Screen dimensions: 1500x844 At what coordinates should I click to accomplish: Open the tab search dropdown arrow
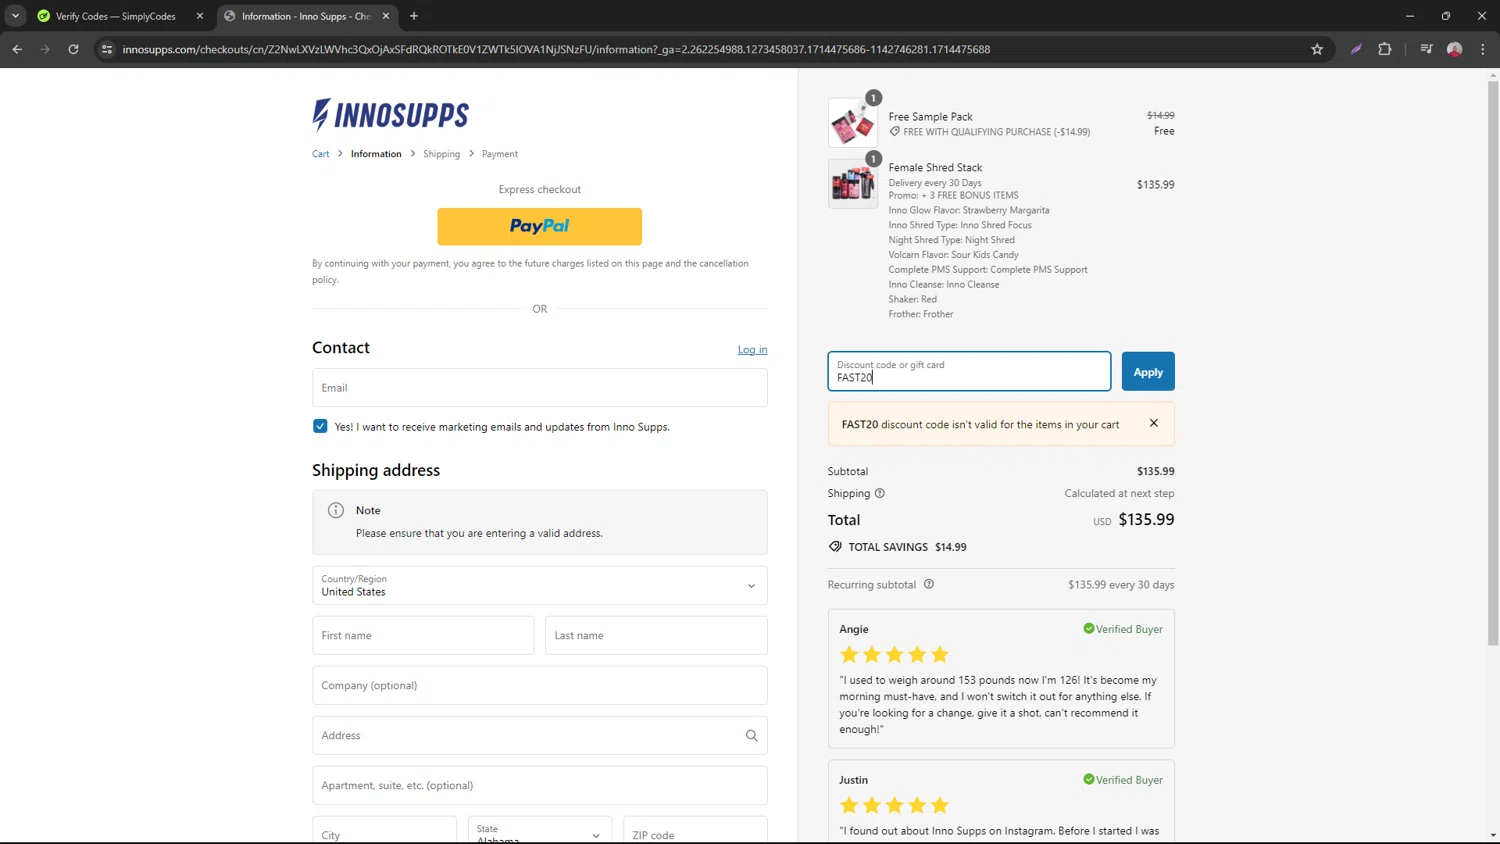pos(15,16)
